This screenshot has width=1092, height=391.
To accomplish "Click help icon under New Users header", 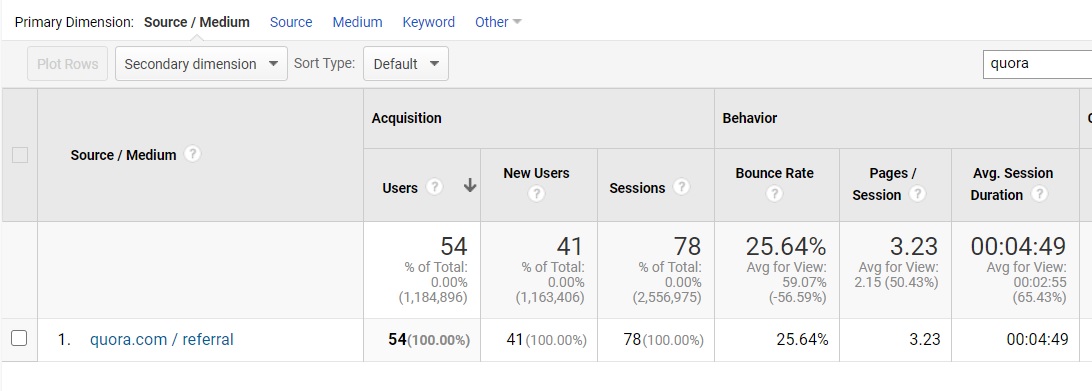I will [x=536, y=194].
